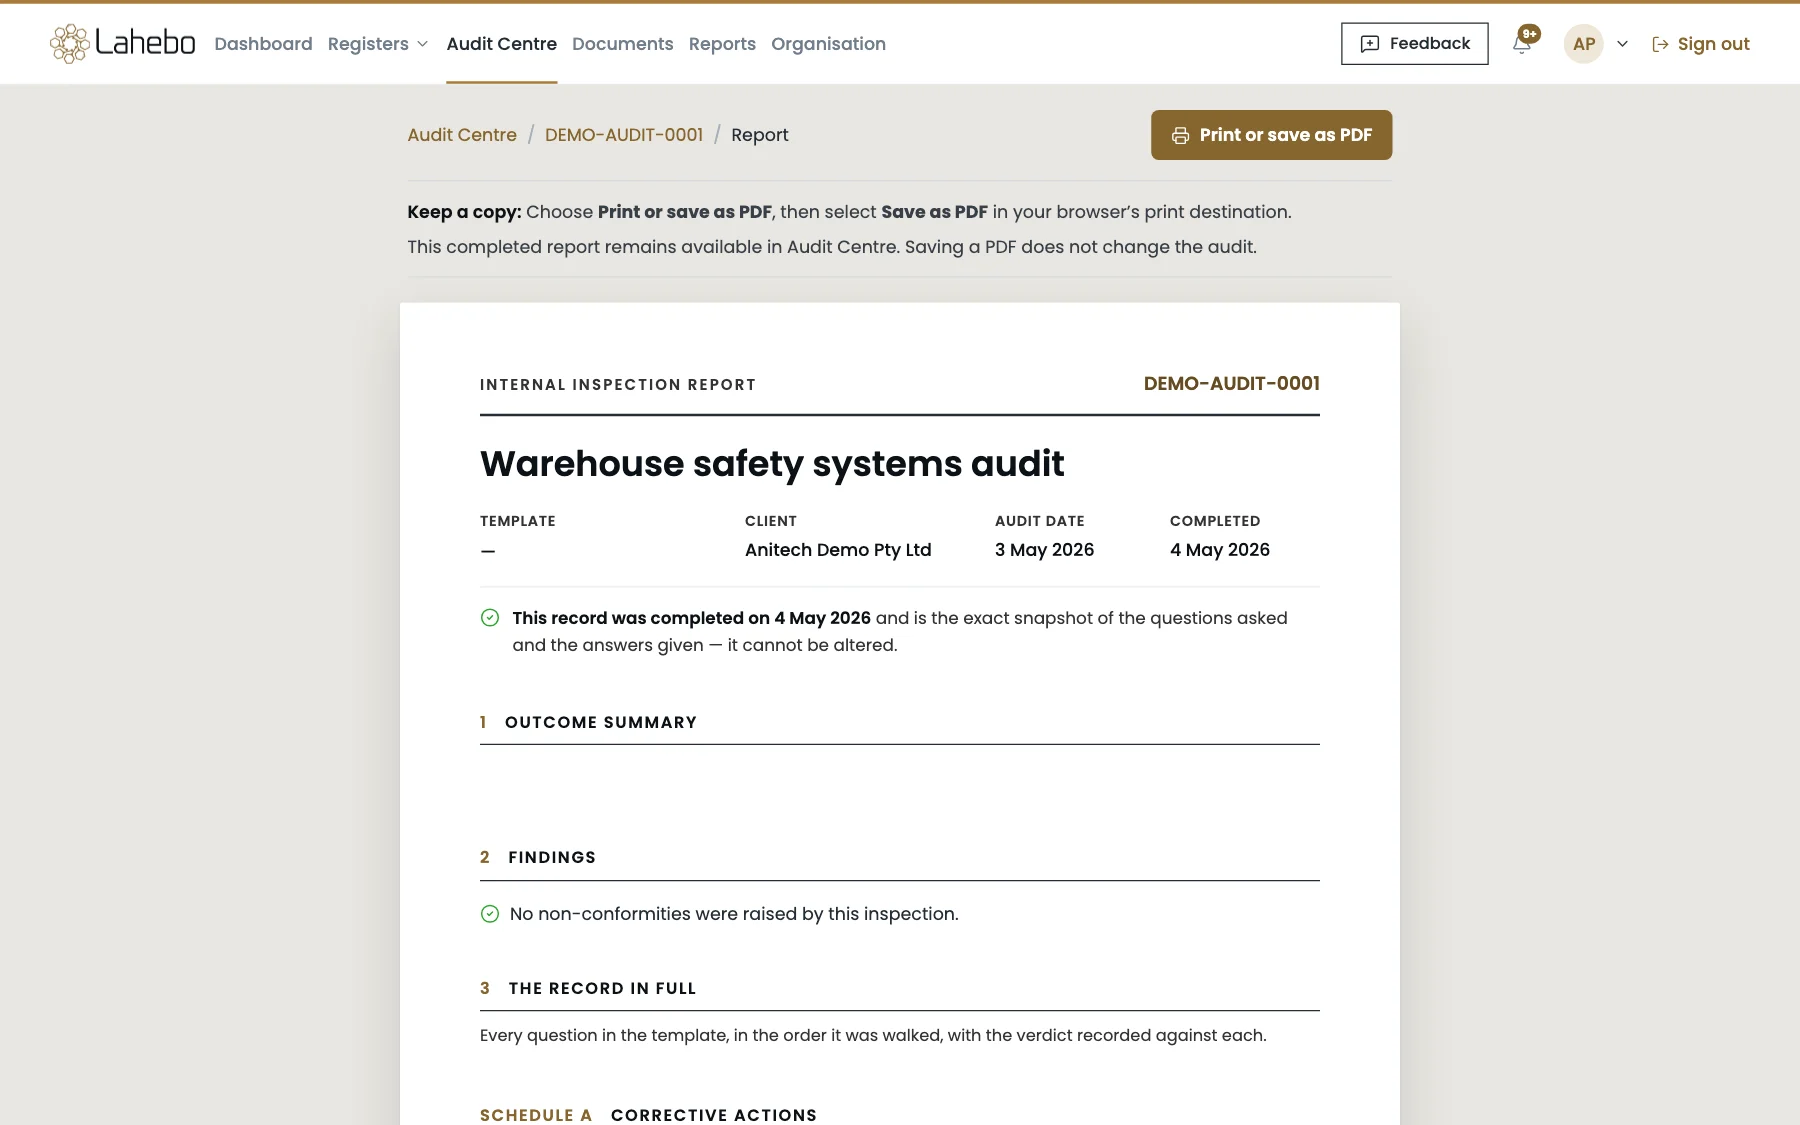Open the Reports section

(x=722, y=44)
